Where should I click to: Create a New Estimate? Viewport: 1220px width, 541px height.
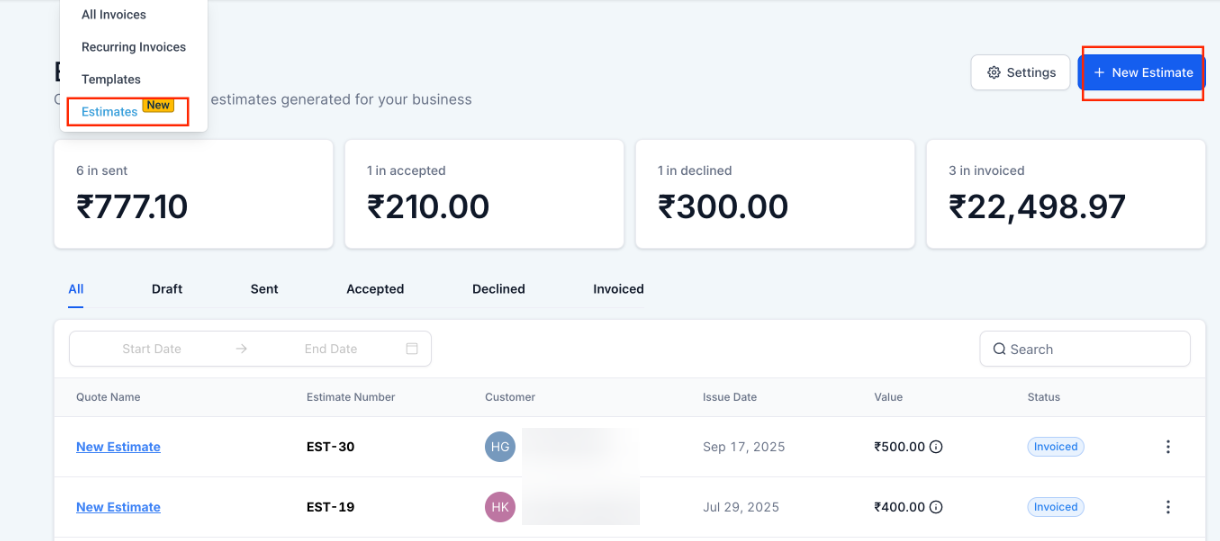[x=1142, y=73]
